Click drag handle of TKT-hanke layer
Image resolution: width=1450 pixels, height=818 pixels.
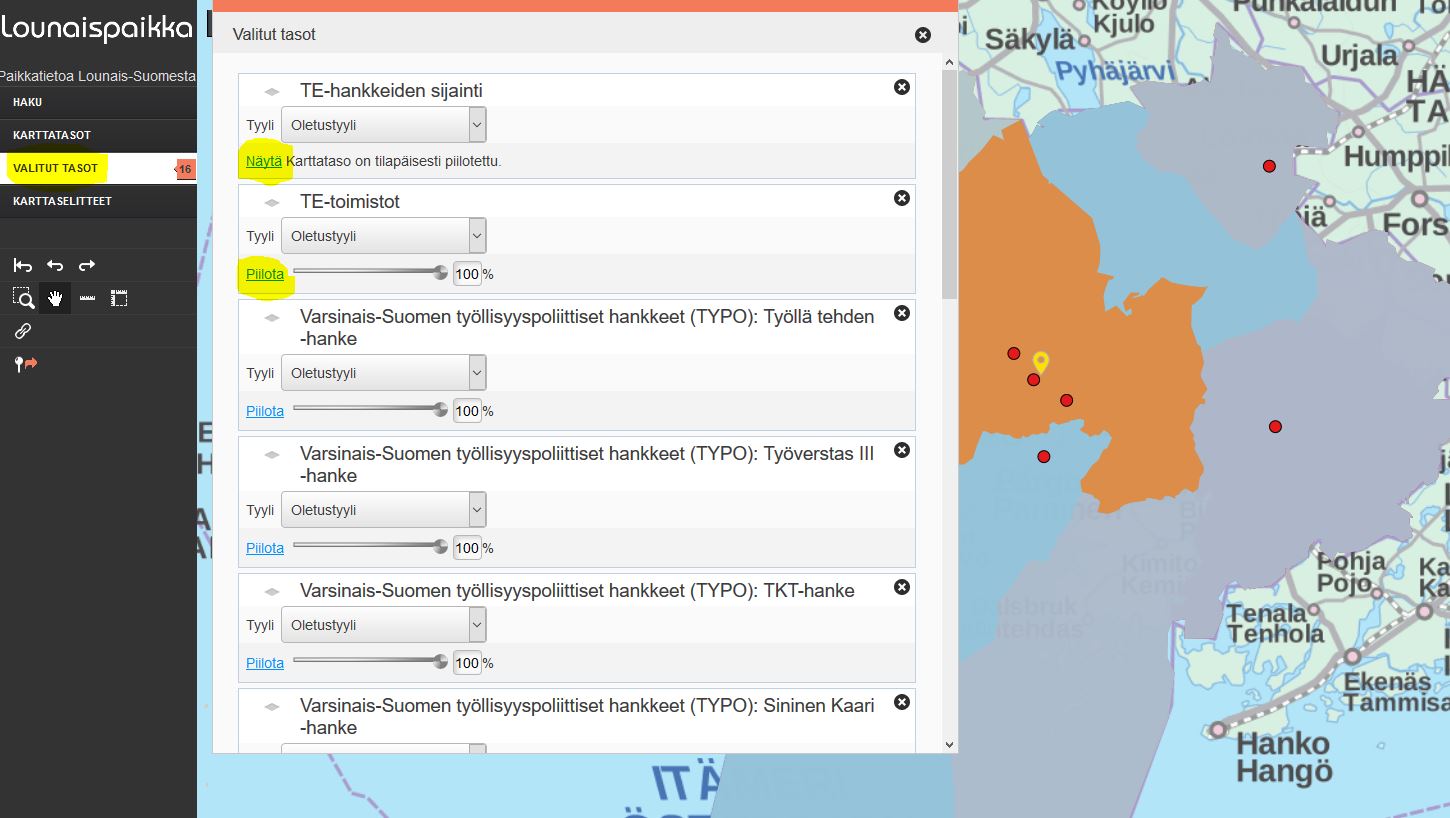click(x=271, y=592)
